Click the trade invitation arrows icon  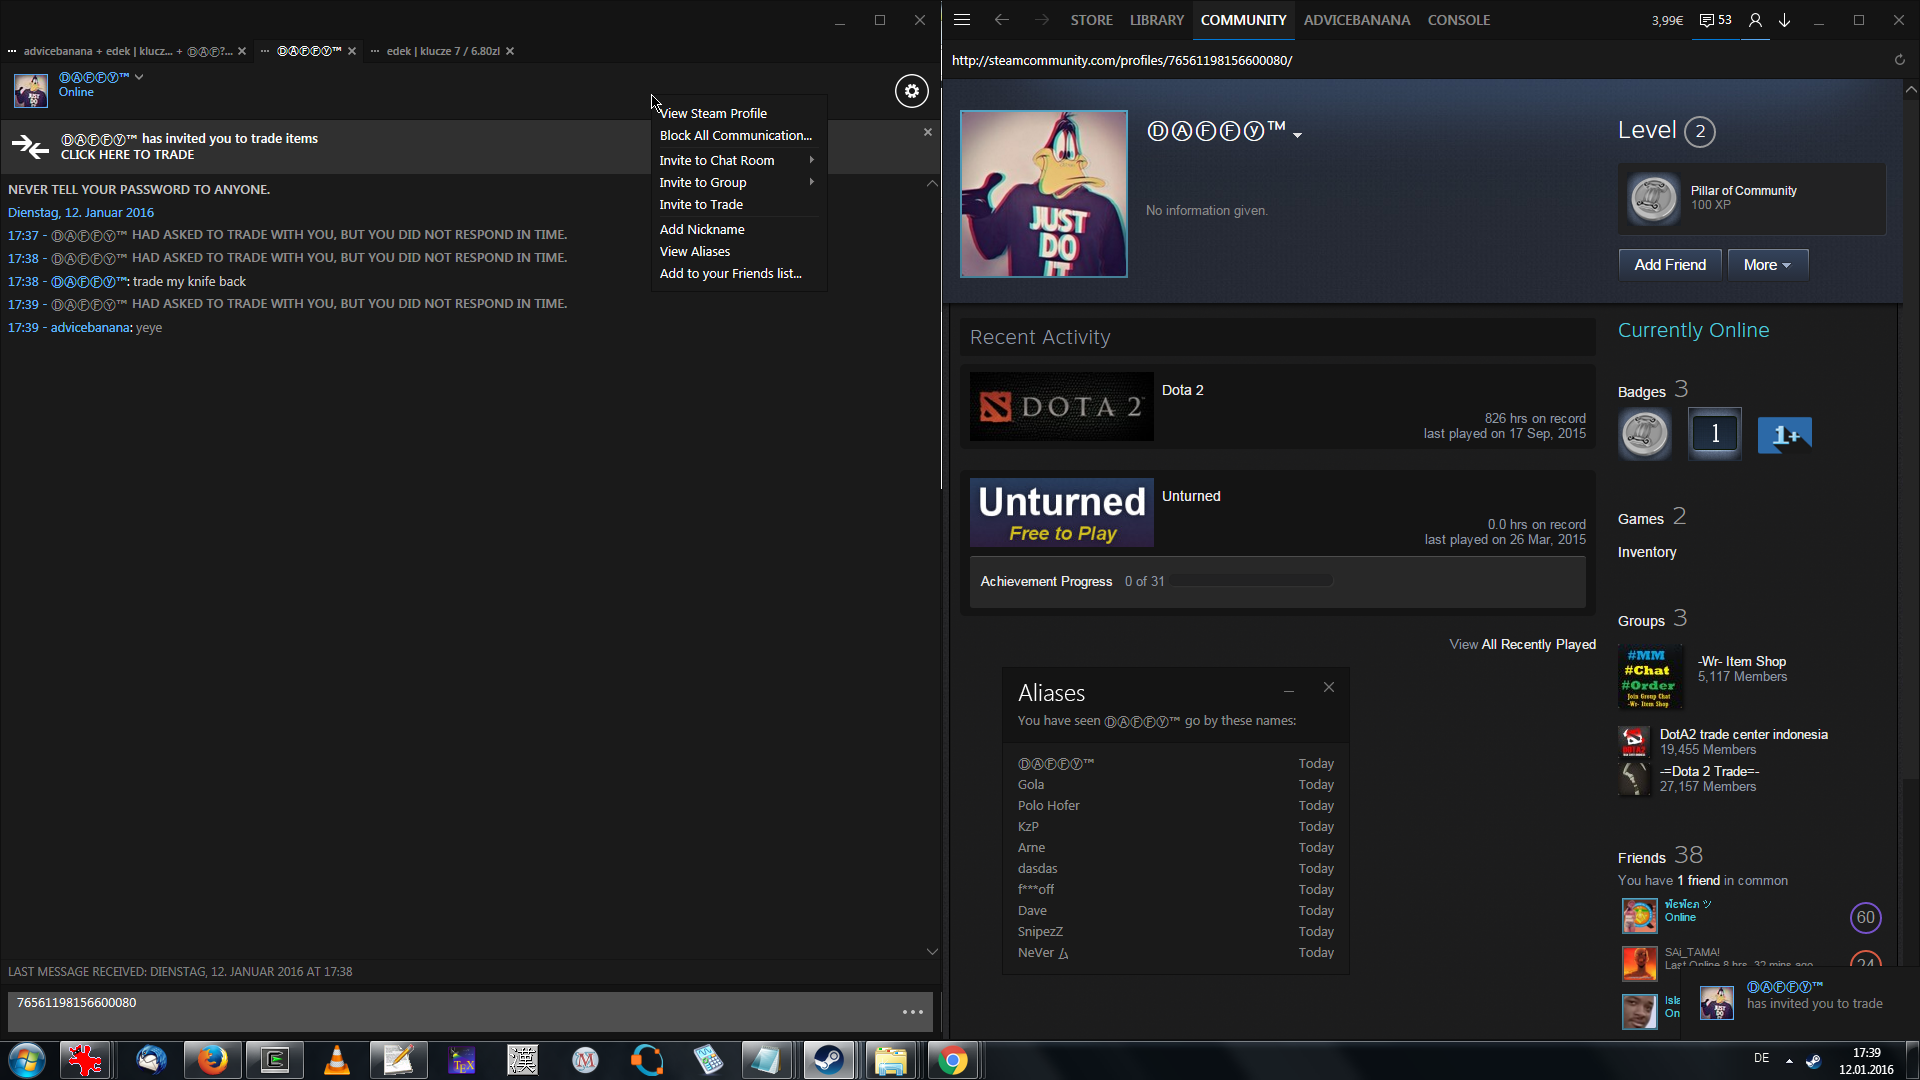[30, 147]
